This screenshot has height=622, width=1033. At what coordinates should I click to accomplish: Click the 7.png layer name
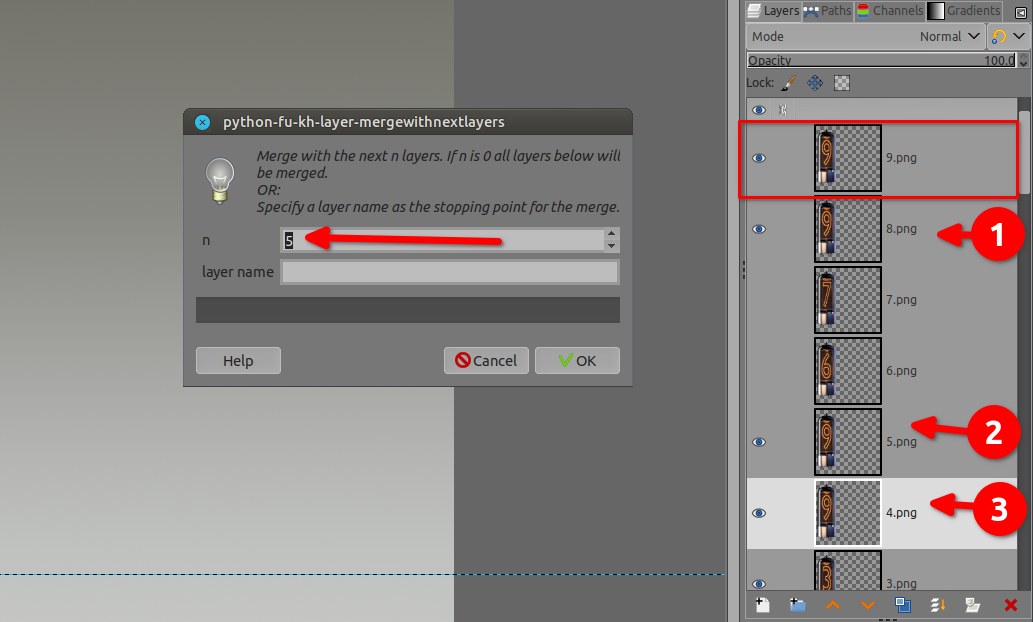point(901,300)
